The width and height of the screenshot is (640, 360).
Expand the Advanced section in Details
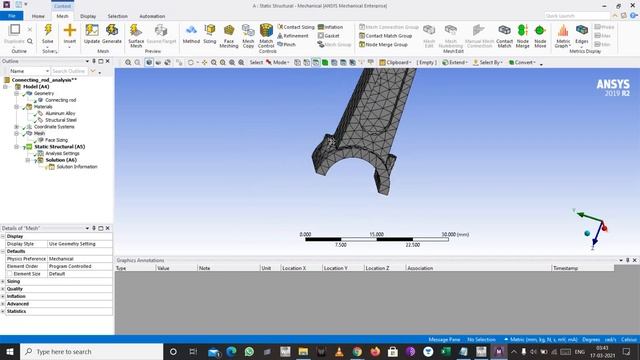[x=3, y=304]
